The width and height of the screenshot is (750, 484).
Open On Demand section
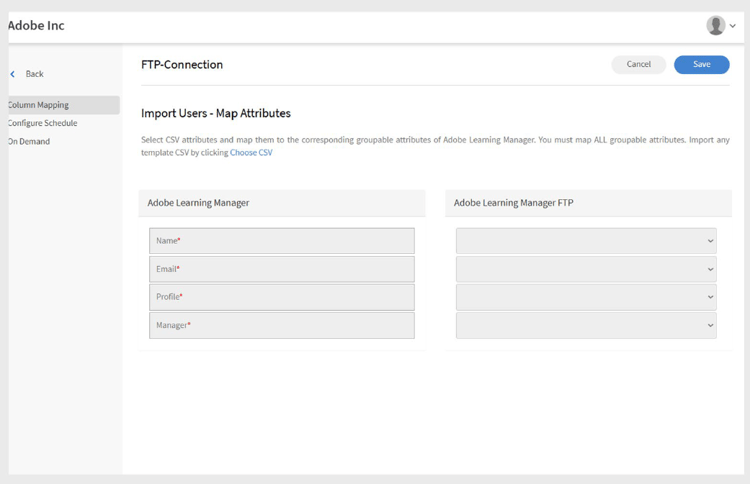click(29, 142)
